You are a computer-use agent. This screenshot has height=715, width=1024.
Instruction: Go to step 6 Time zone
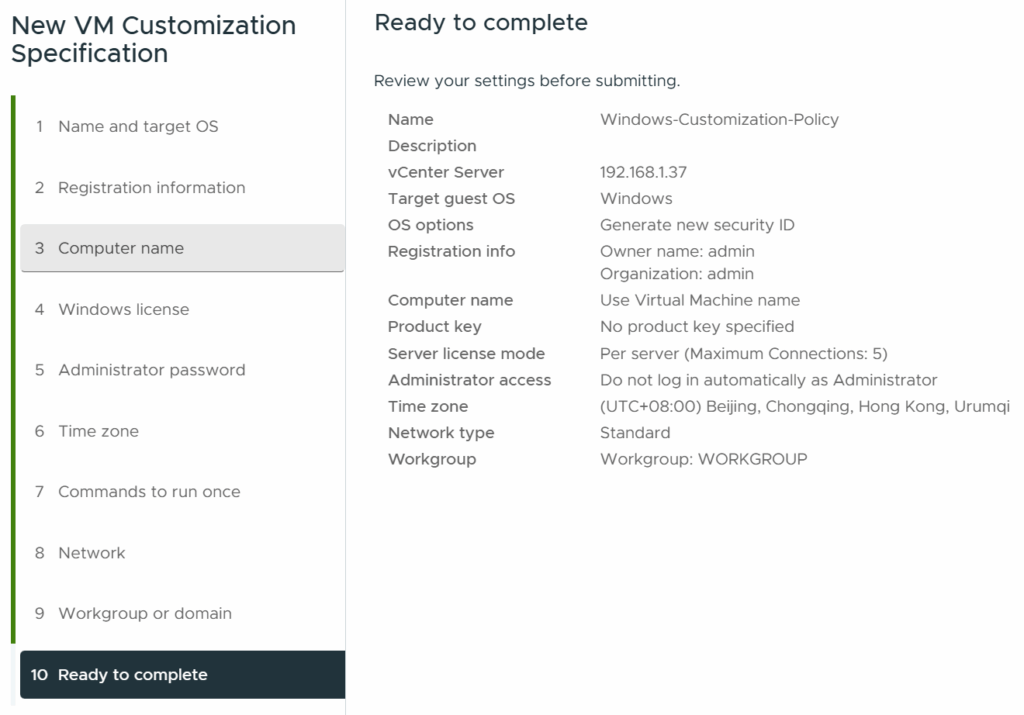(x=182, y=431)
